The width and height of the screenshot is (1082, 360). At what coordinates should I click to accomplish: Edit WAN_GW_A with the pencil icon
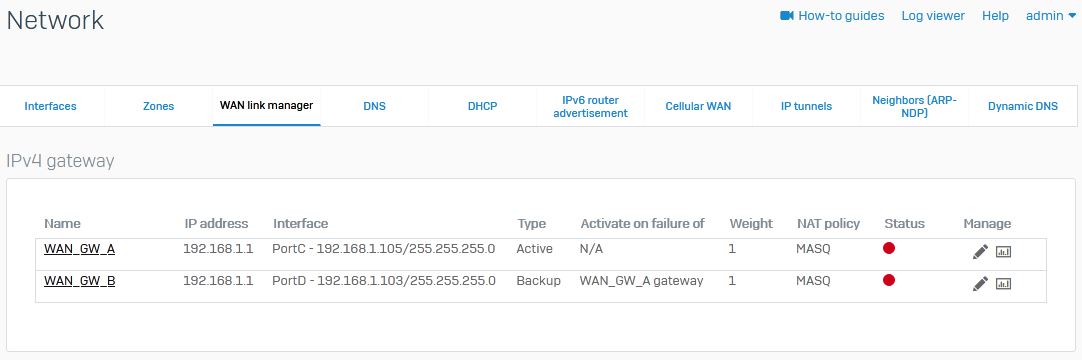(x=980, y=252)
